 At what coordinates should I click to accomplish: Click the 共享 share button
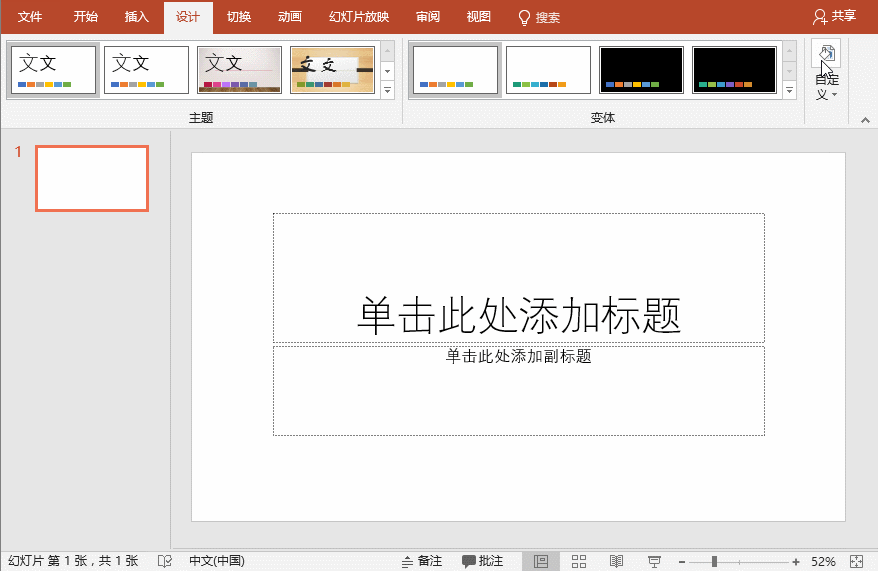[835, 17]
